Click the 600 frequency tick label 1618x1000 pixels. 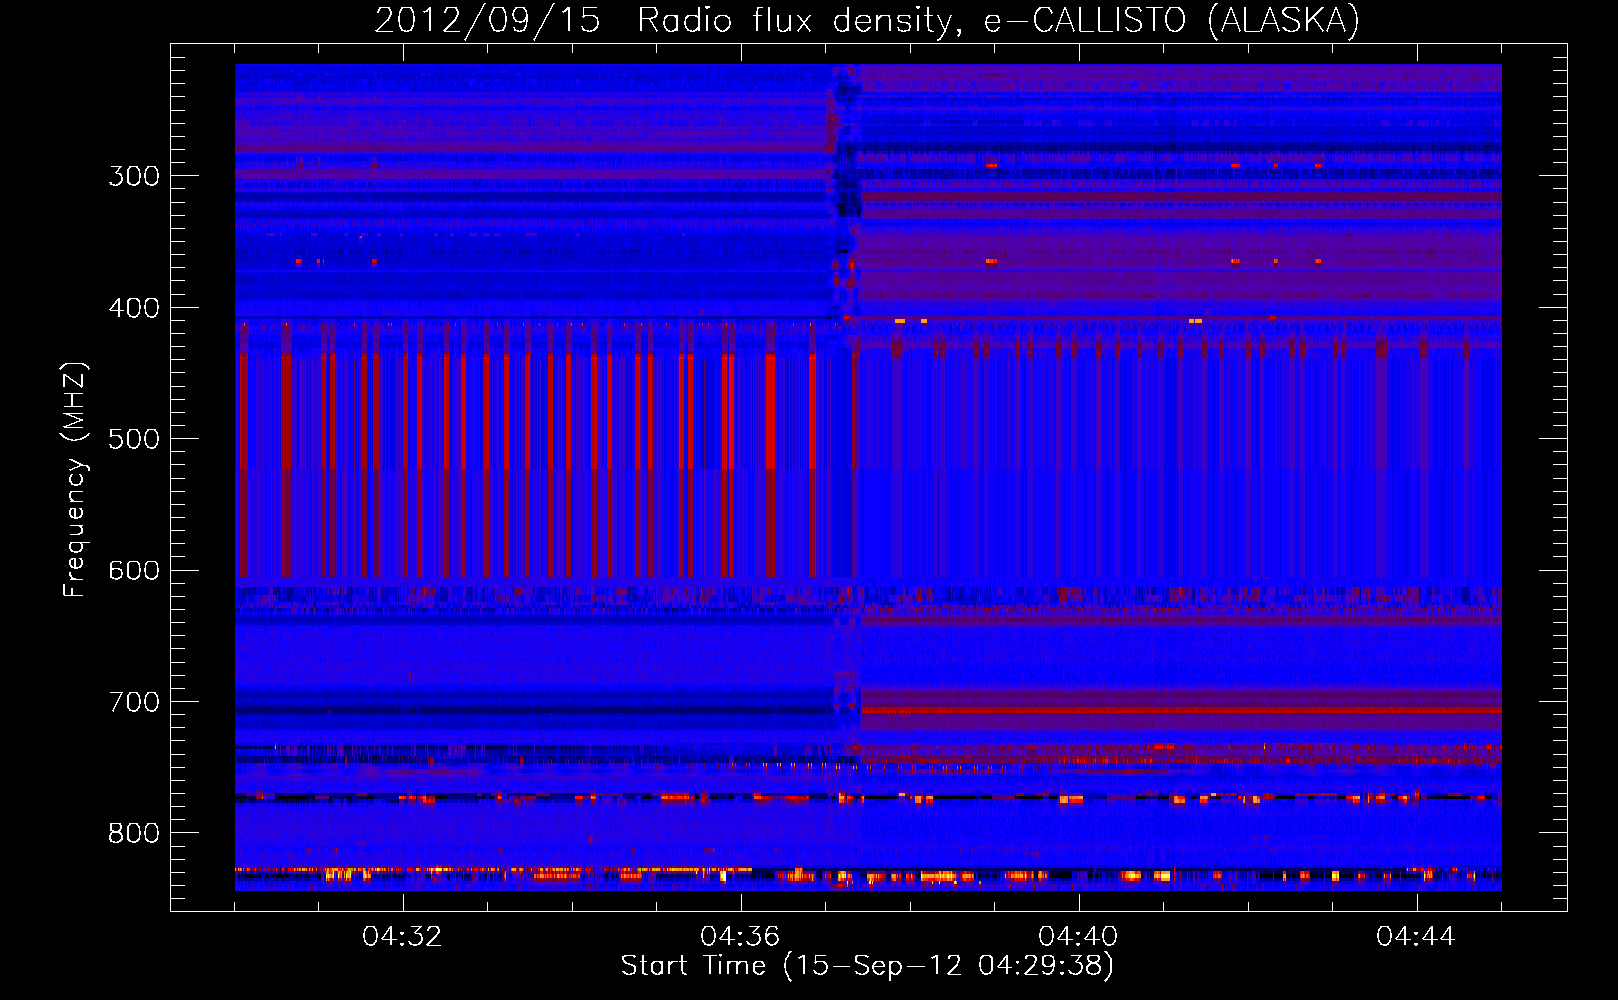(x=134, y=571)
